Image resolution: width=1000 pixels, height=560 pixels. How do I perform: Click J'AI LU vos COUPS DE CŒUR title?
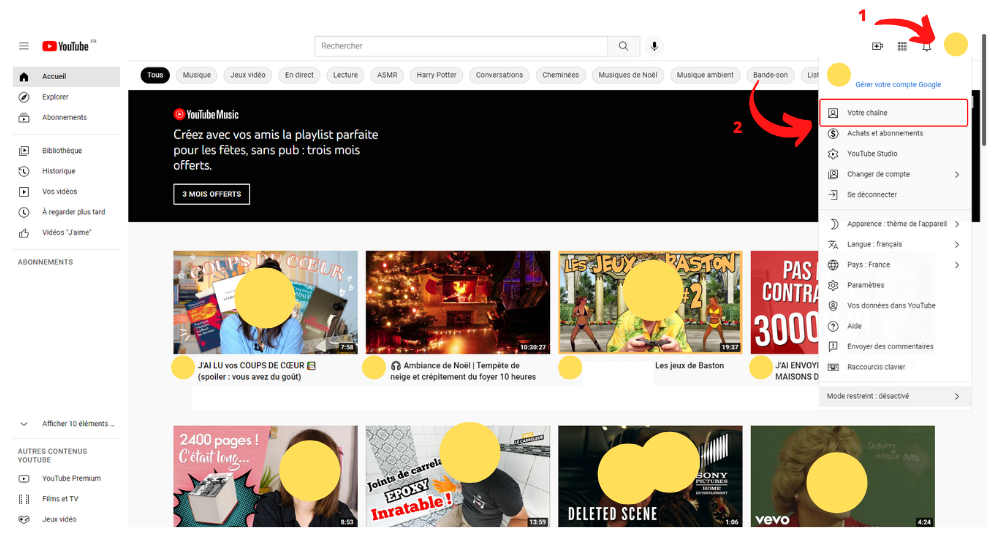point(257,371)
